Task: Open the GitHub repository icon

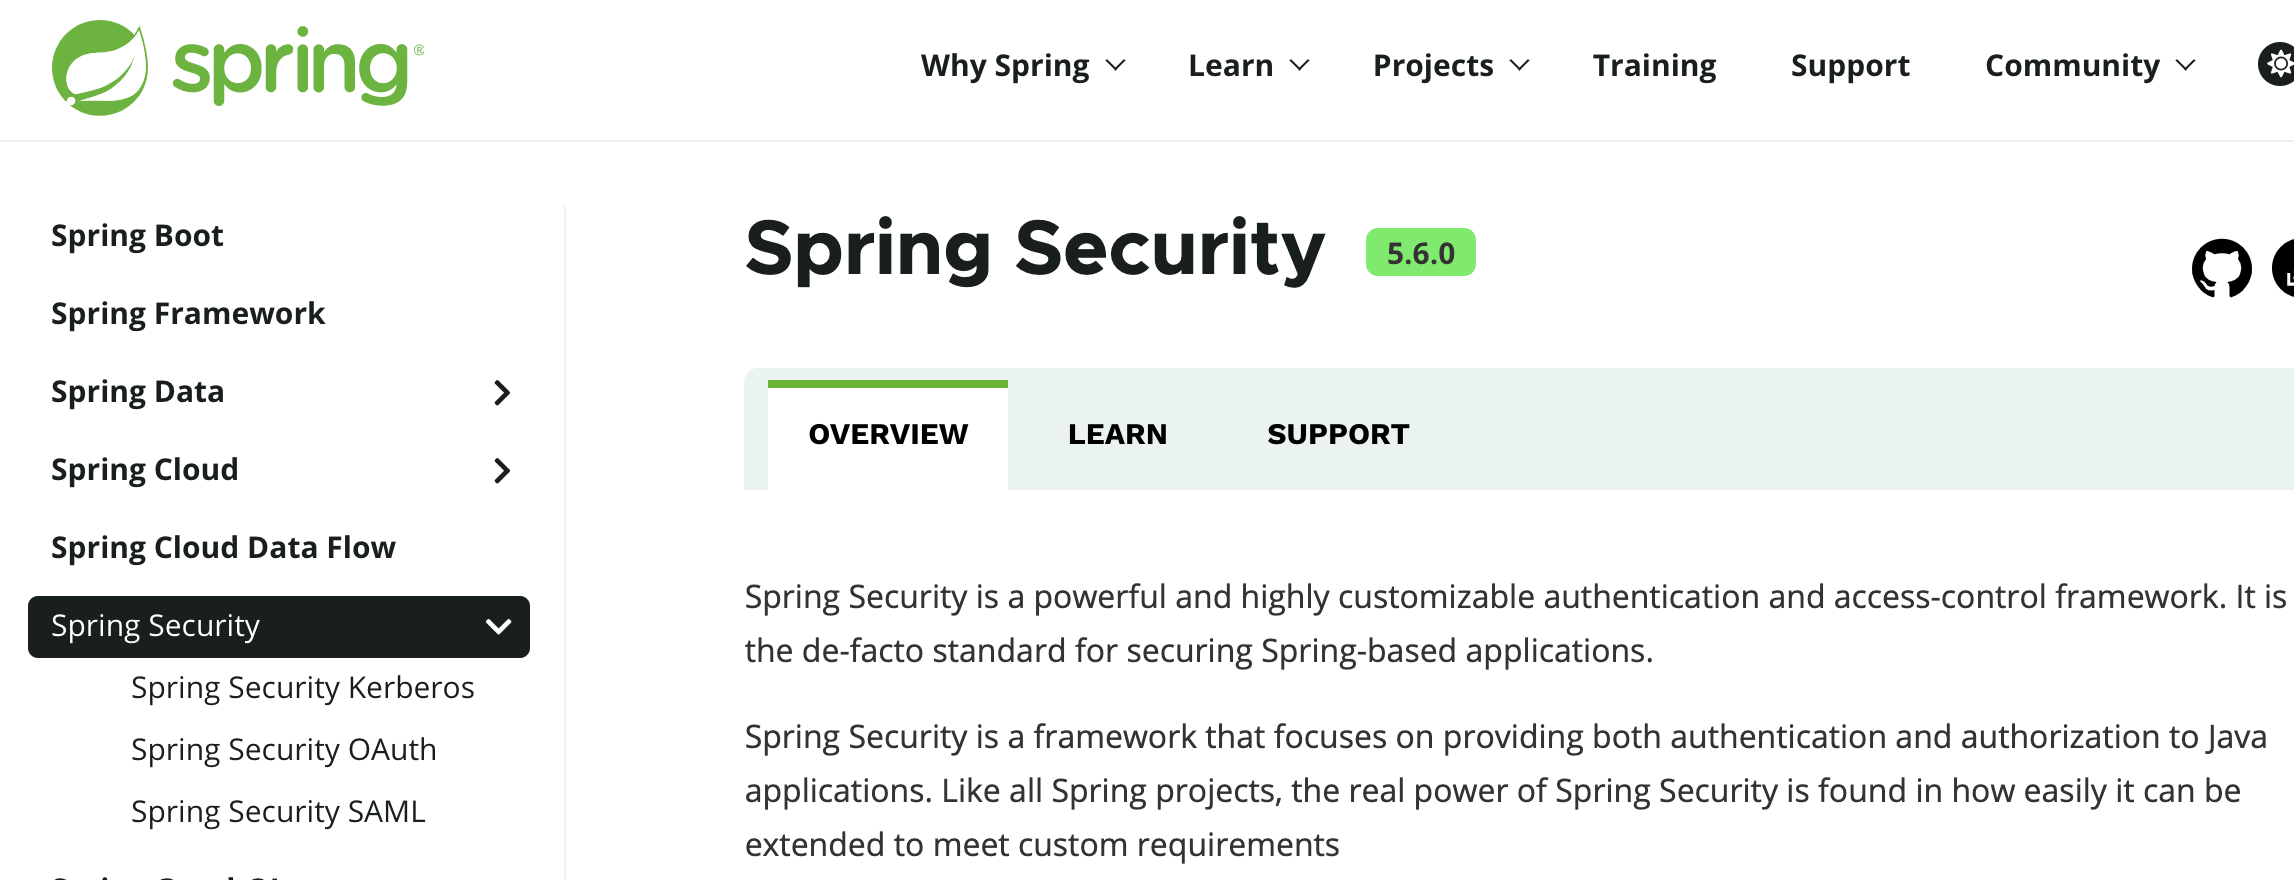Action: pyautogui.click(x=2221, y=268)
